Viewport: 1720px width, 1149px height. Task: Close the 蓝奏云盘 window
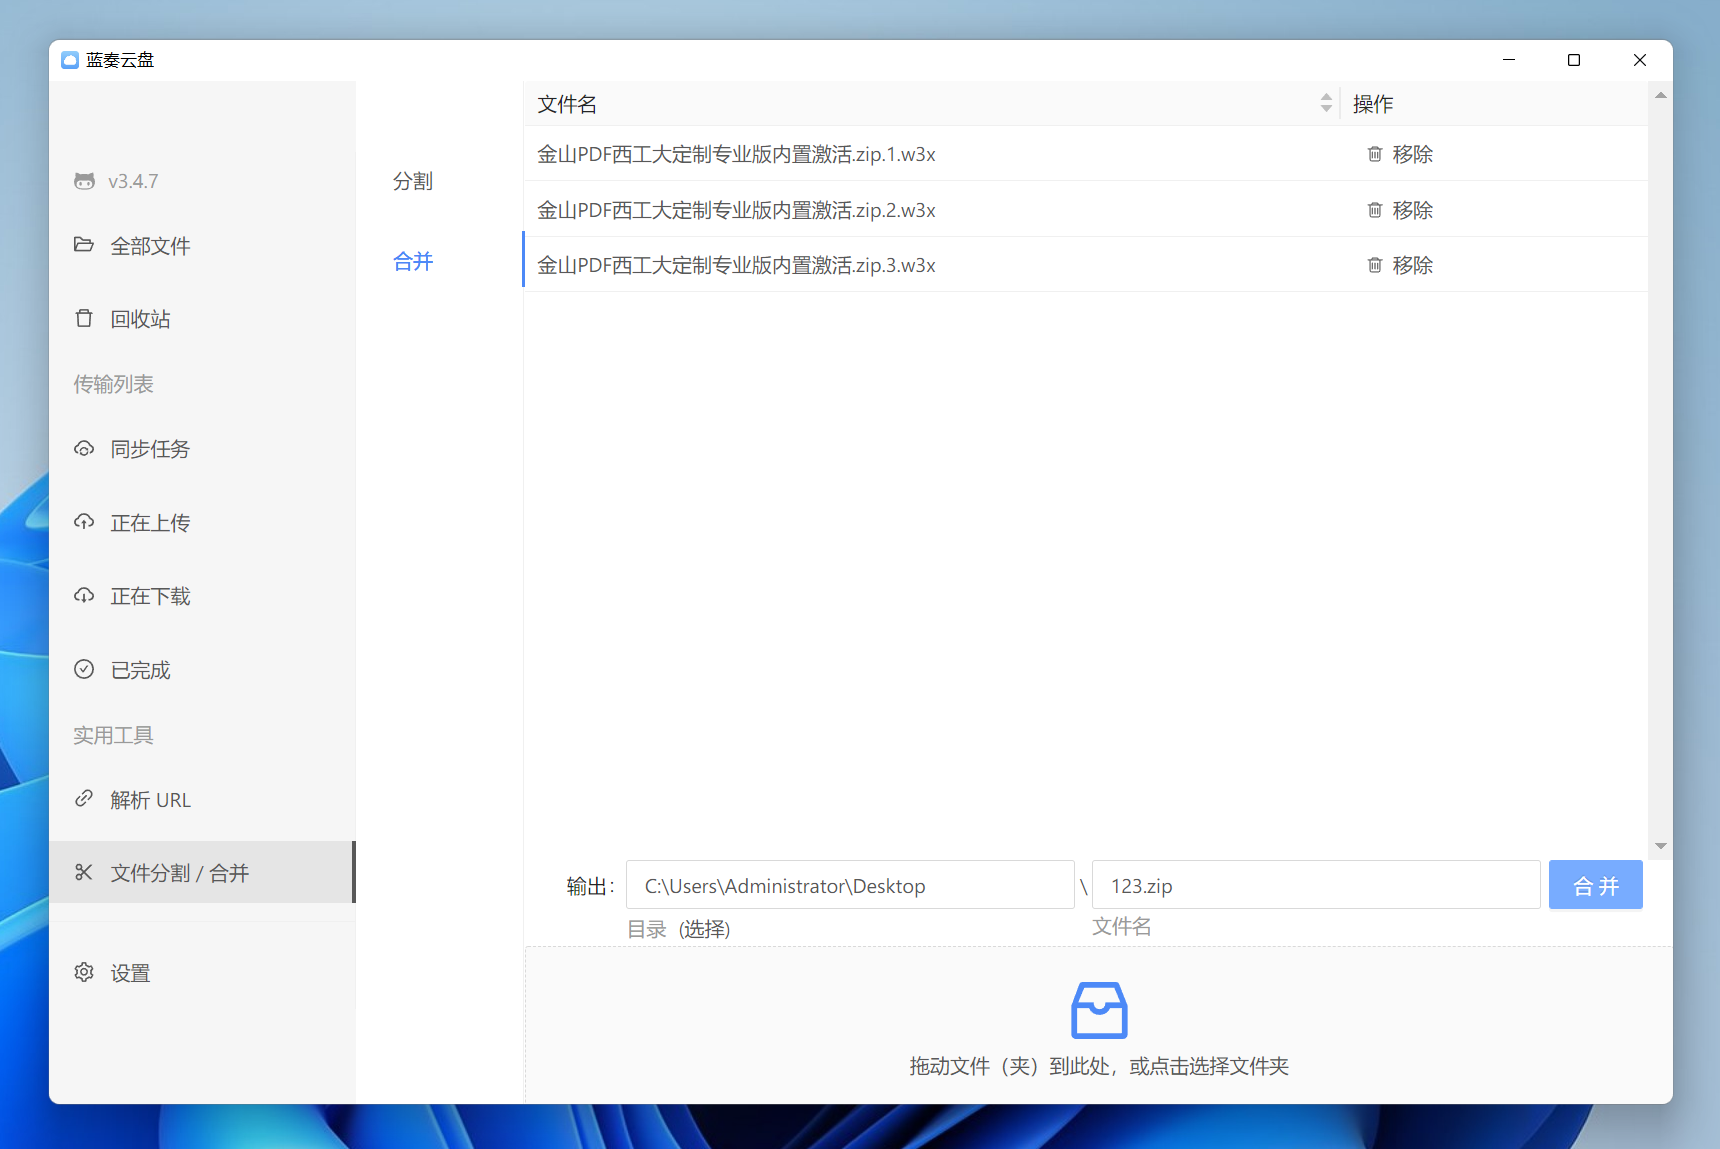click(x=1640, y=60)
